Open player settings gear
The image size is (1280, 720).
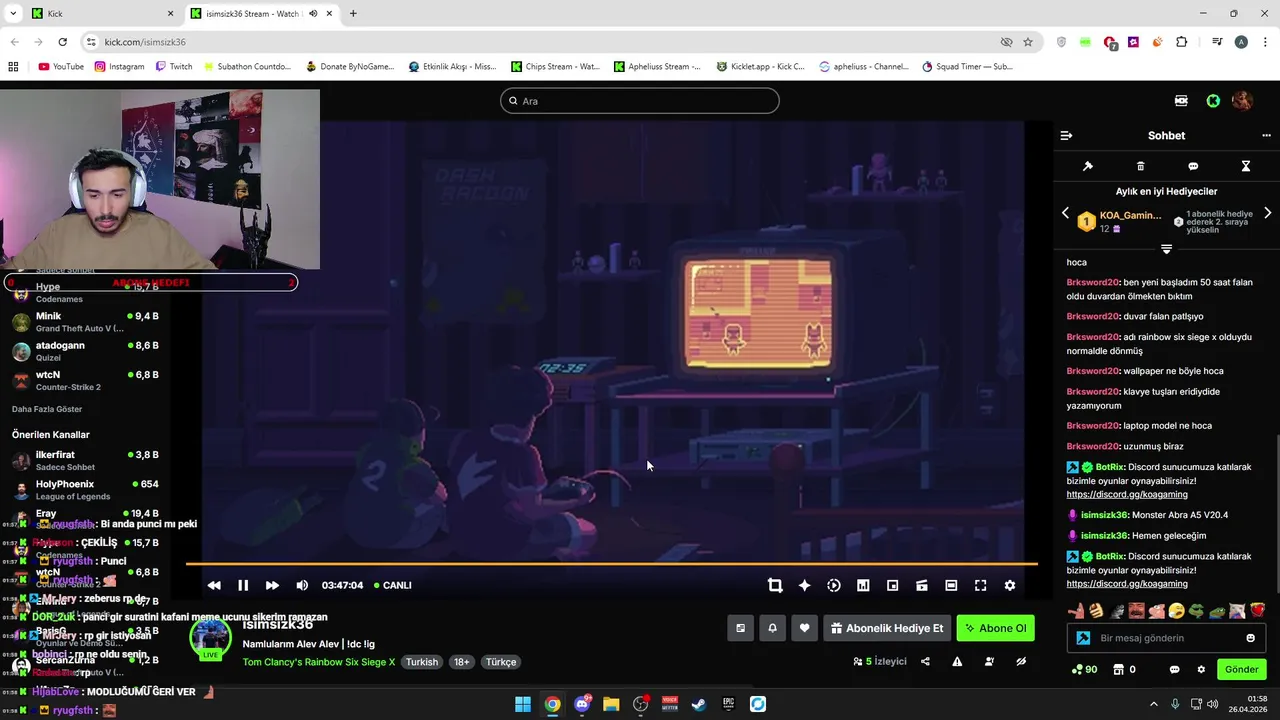(1010, 585)
